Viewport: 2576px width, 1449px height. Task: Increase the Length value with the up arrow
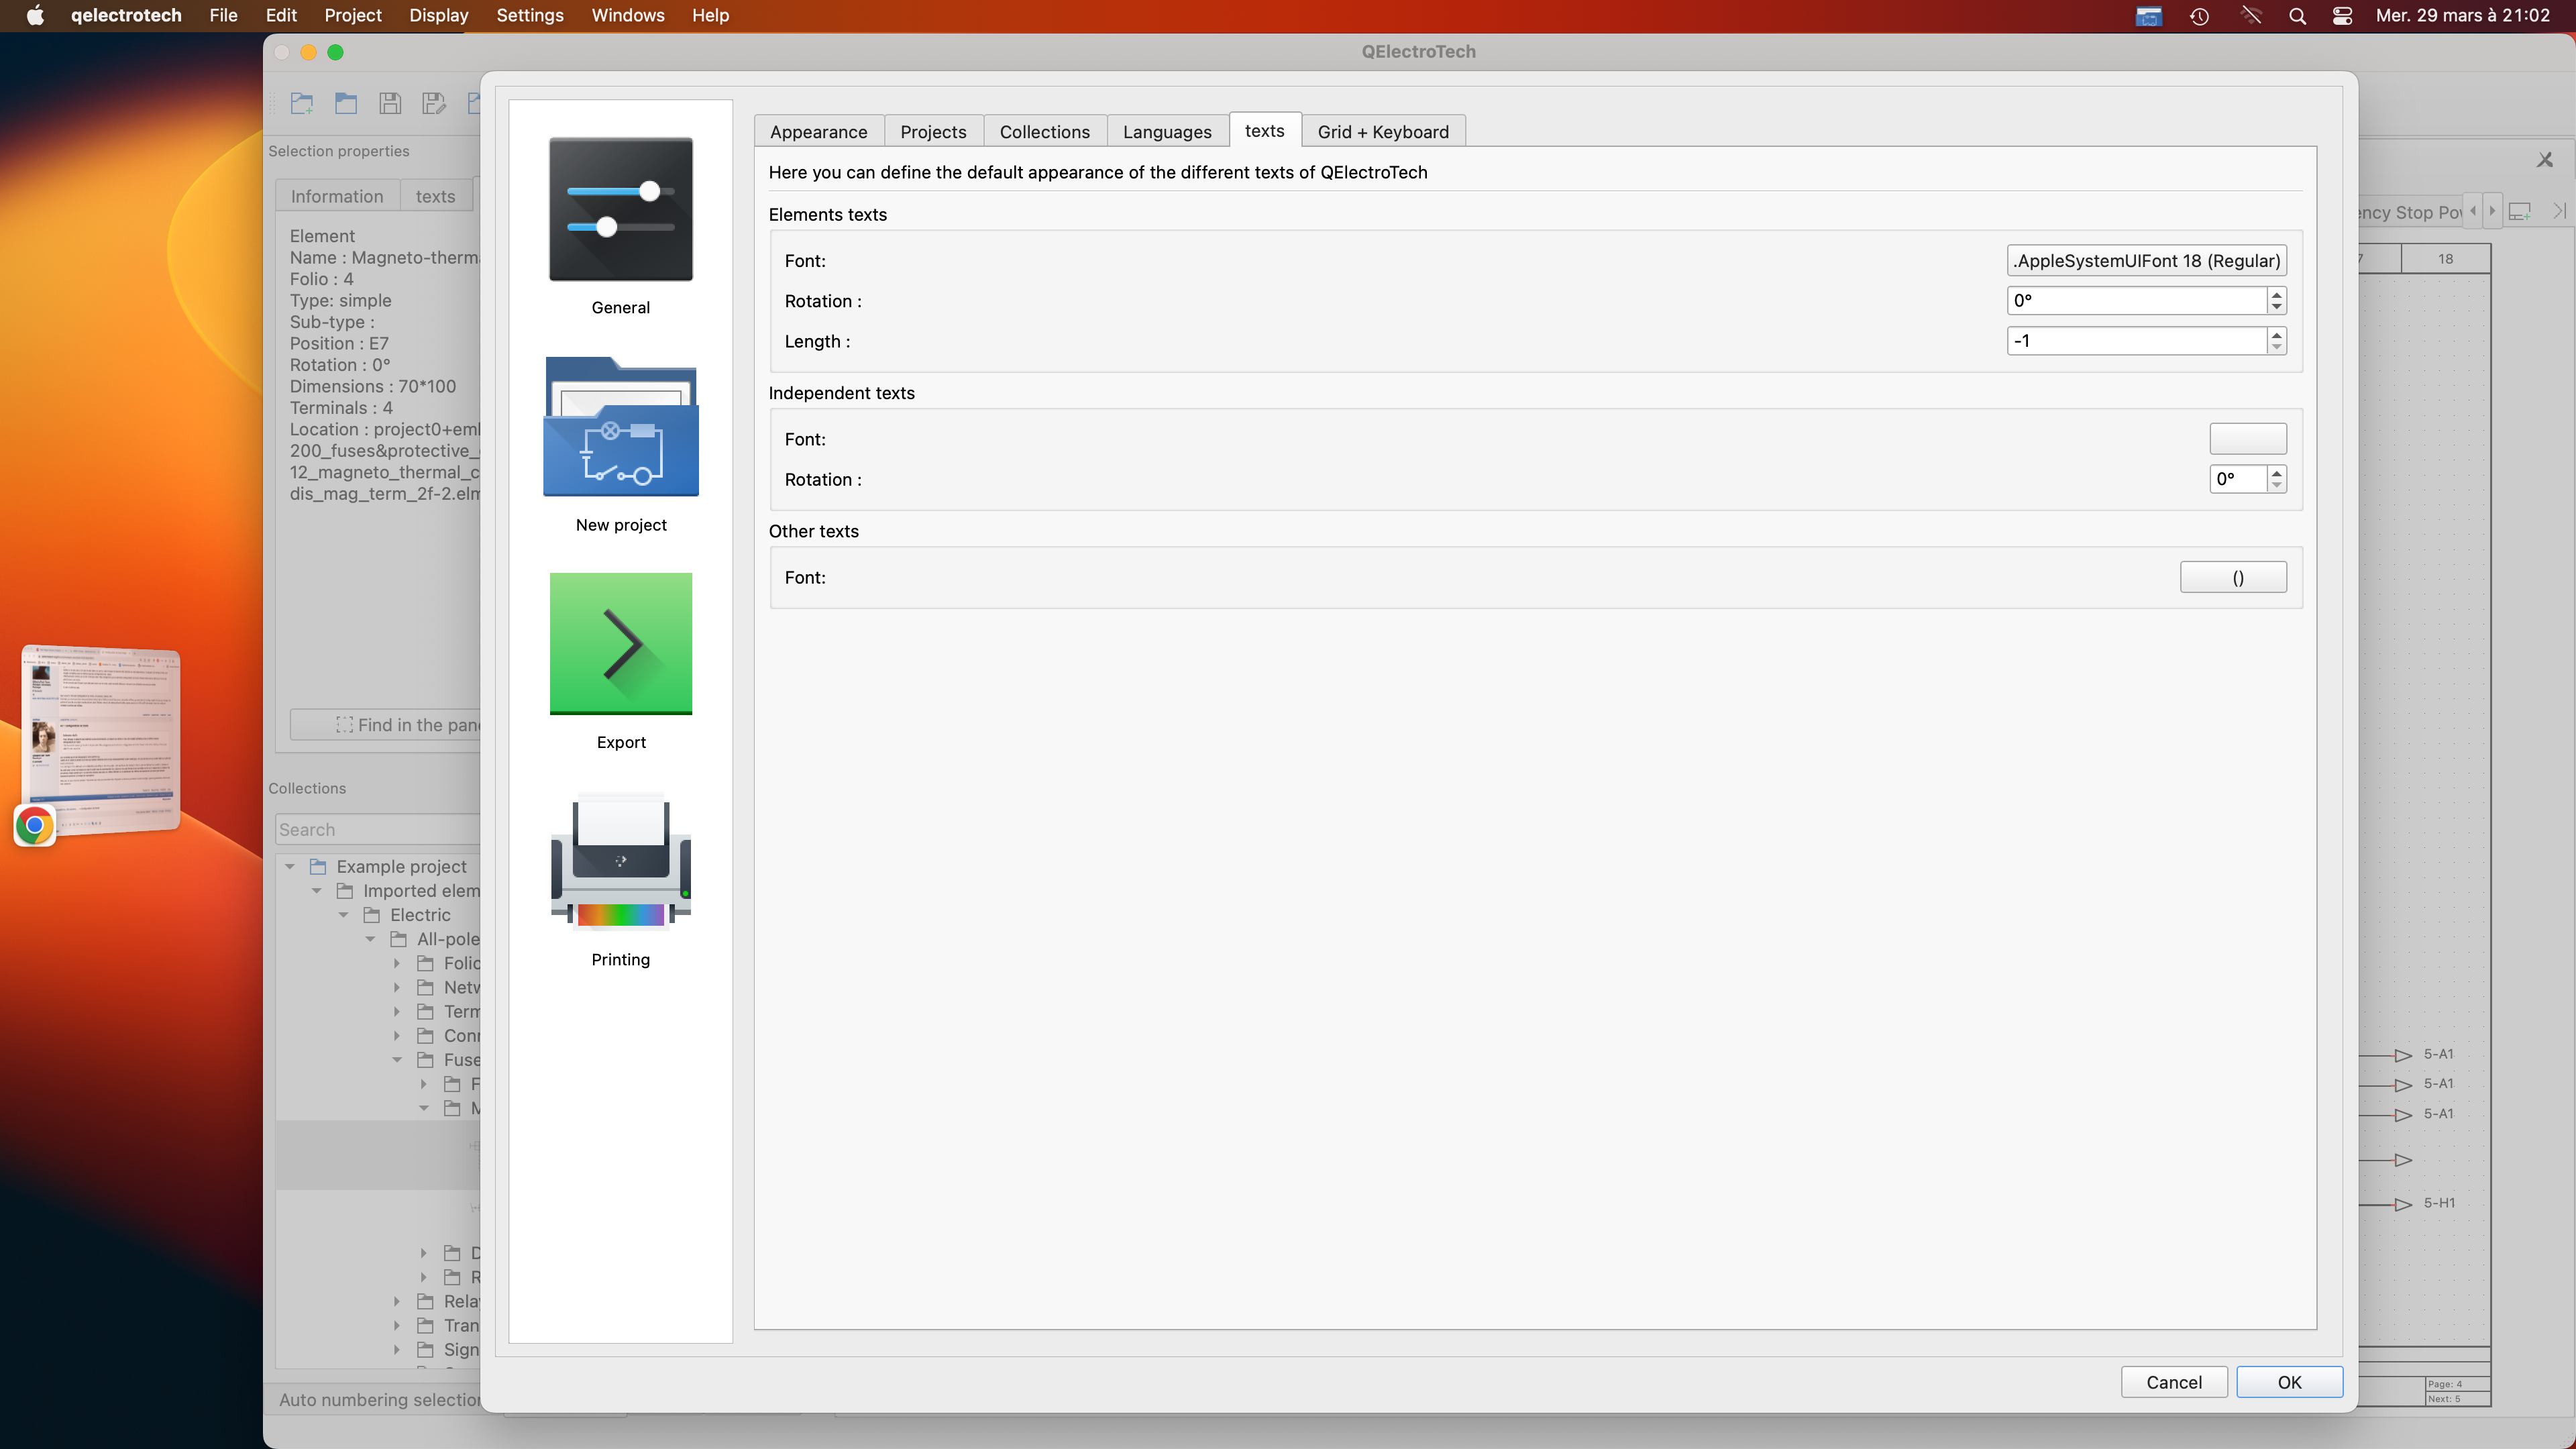pyautogui.click(x=2277, y=334)
